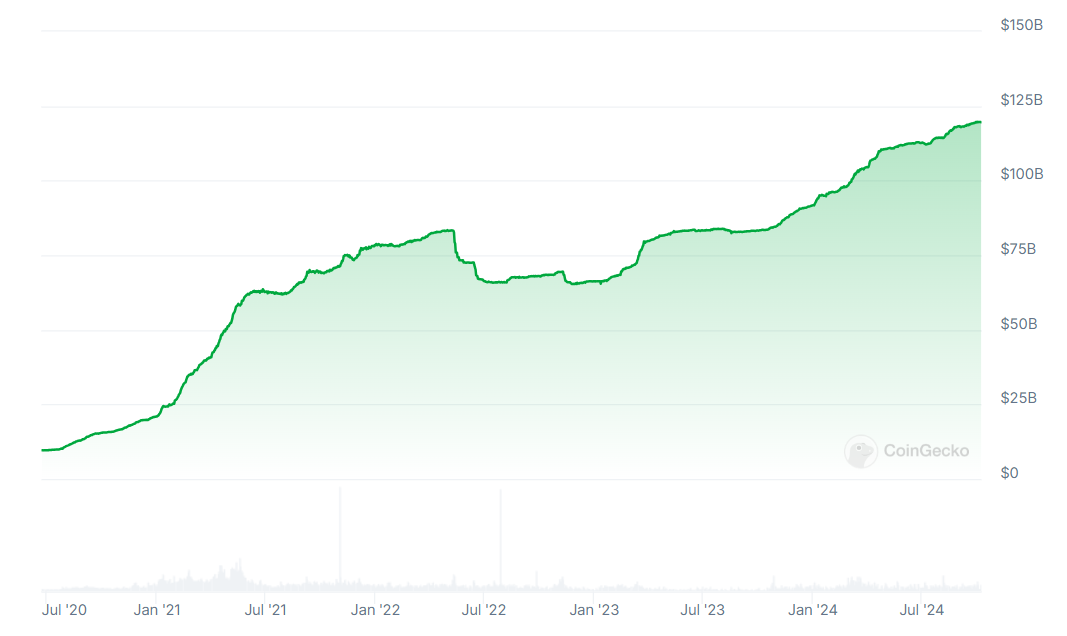Click the Jan '24 x-axis label
Image resolution: width=1067 pixels, height=636 pixels.
812,610
